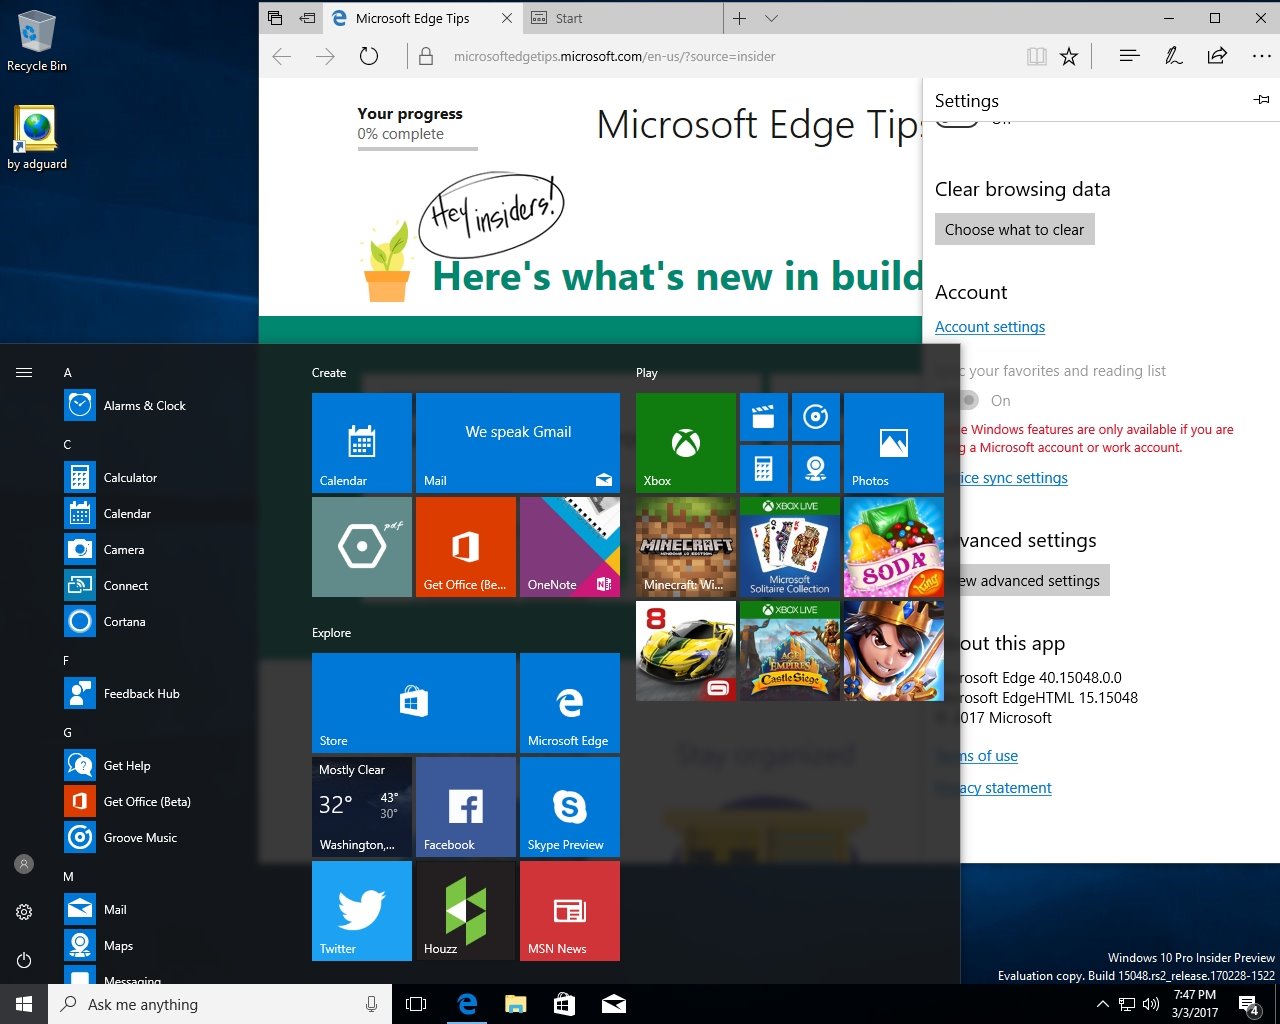Open the Weather tile for Washington
The image size is (1280, 1024).
tap(362, 807)
